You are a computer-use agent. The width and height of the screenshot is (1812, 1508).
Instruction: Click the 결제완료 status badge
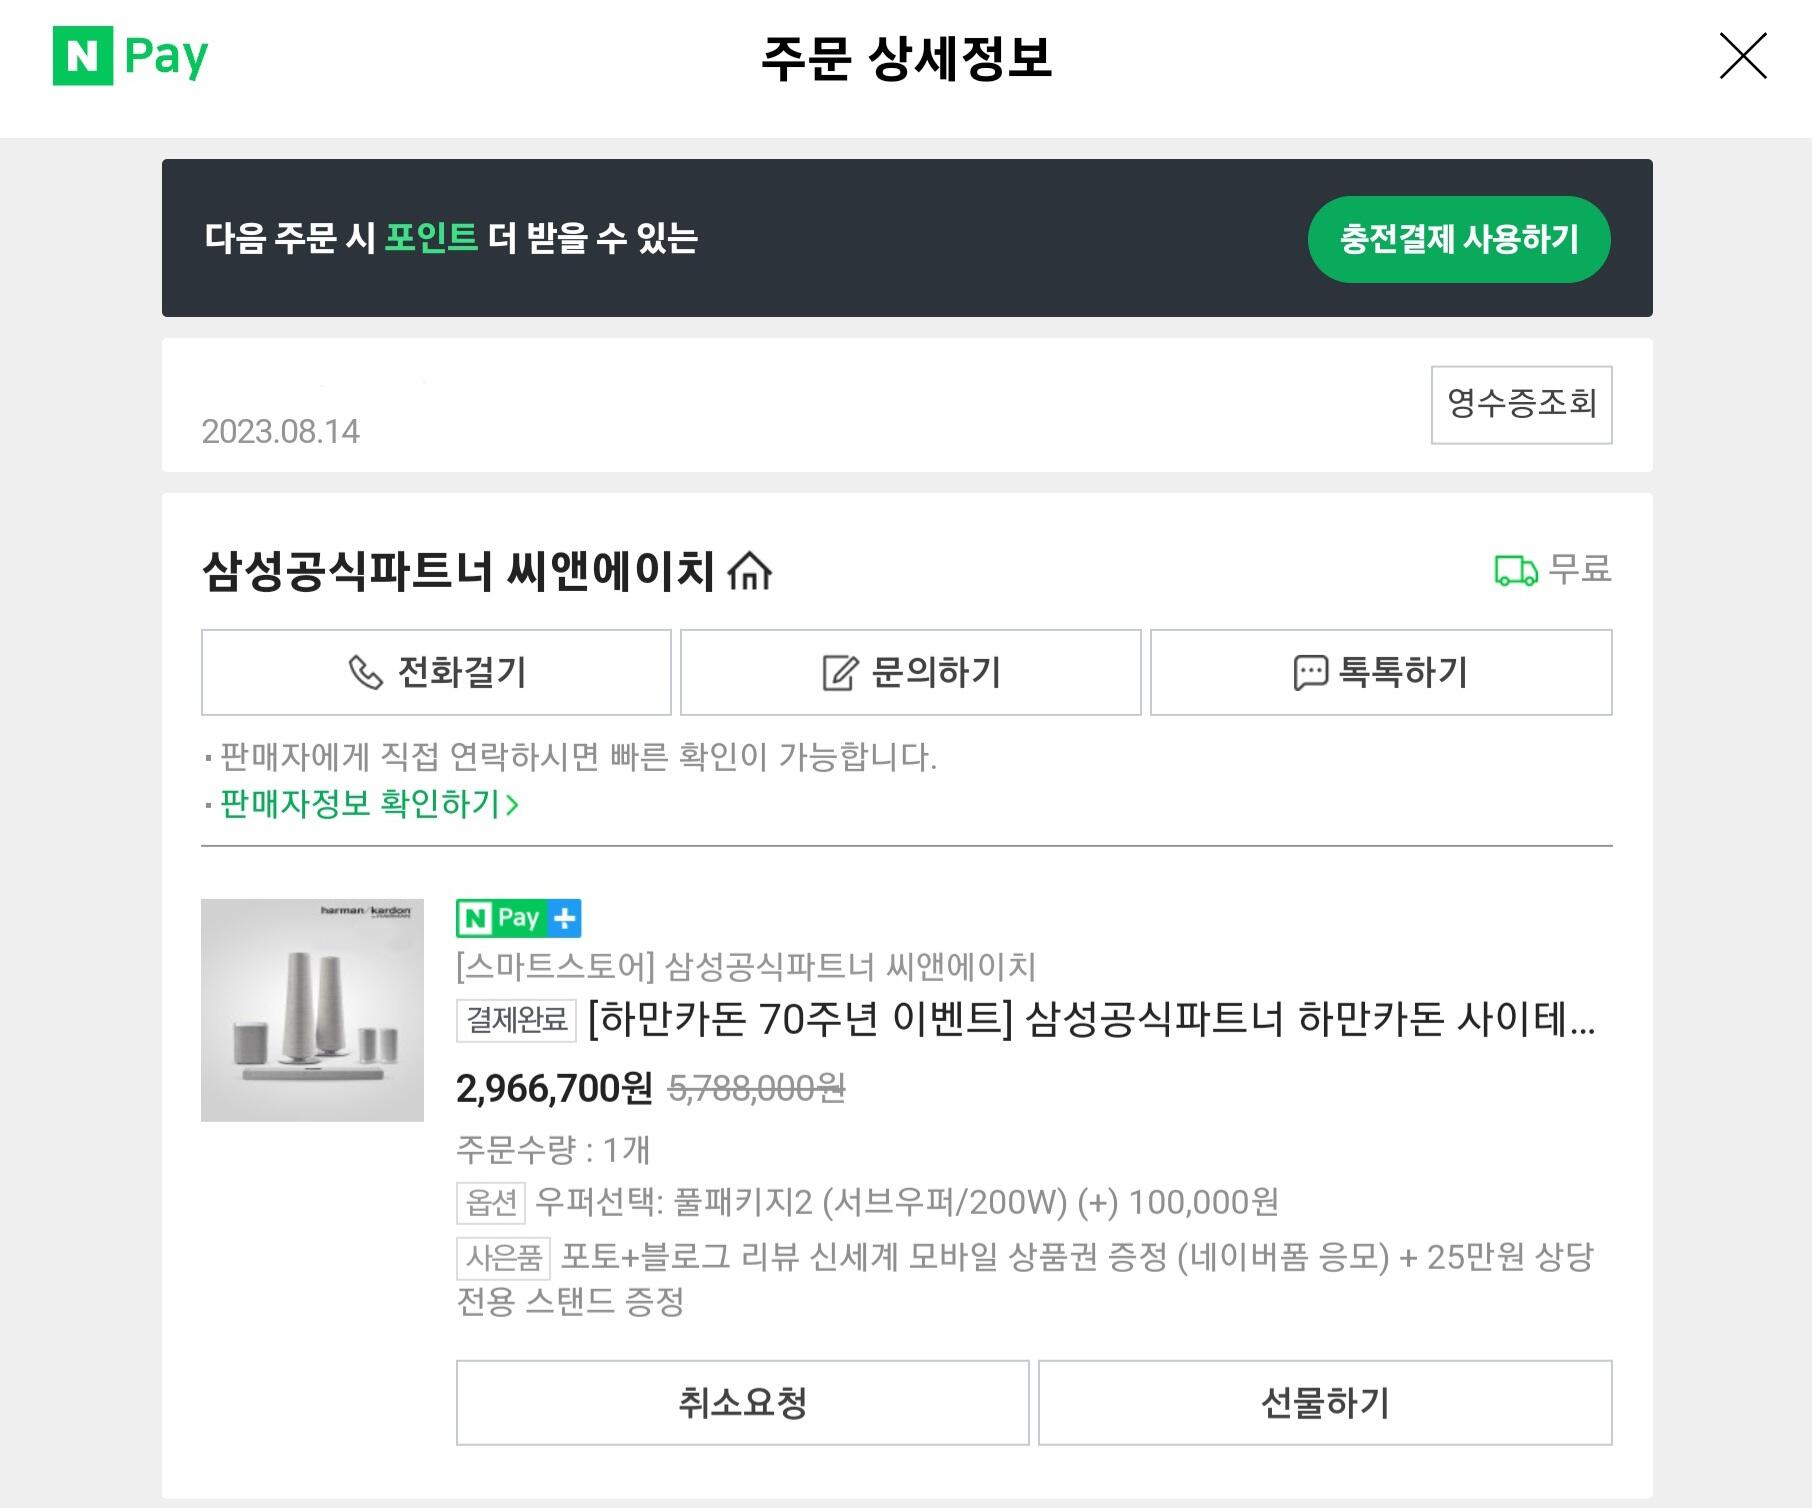click(517, 1020)
